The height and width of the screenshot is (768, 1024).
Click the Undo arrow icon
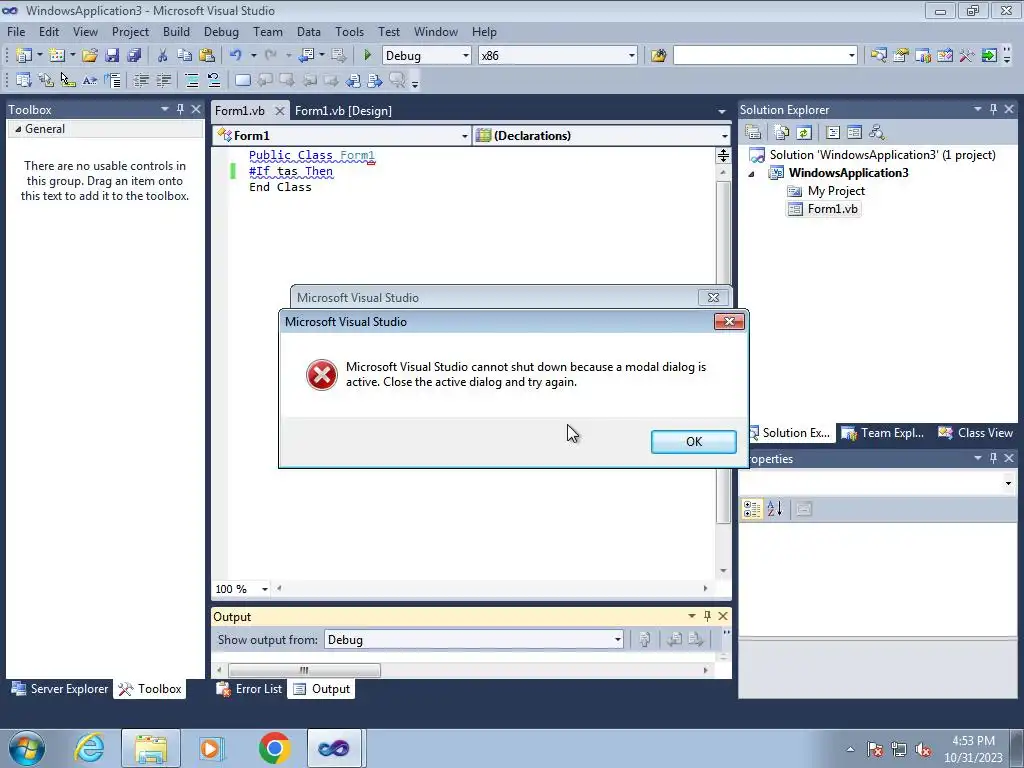[236, 56]
